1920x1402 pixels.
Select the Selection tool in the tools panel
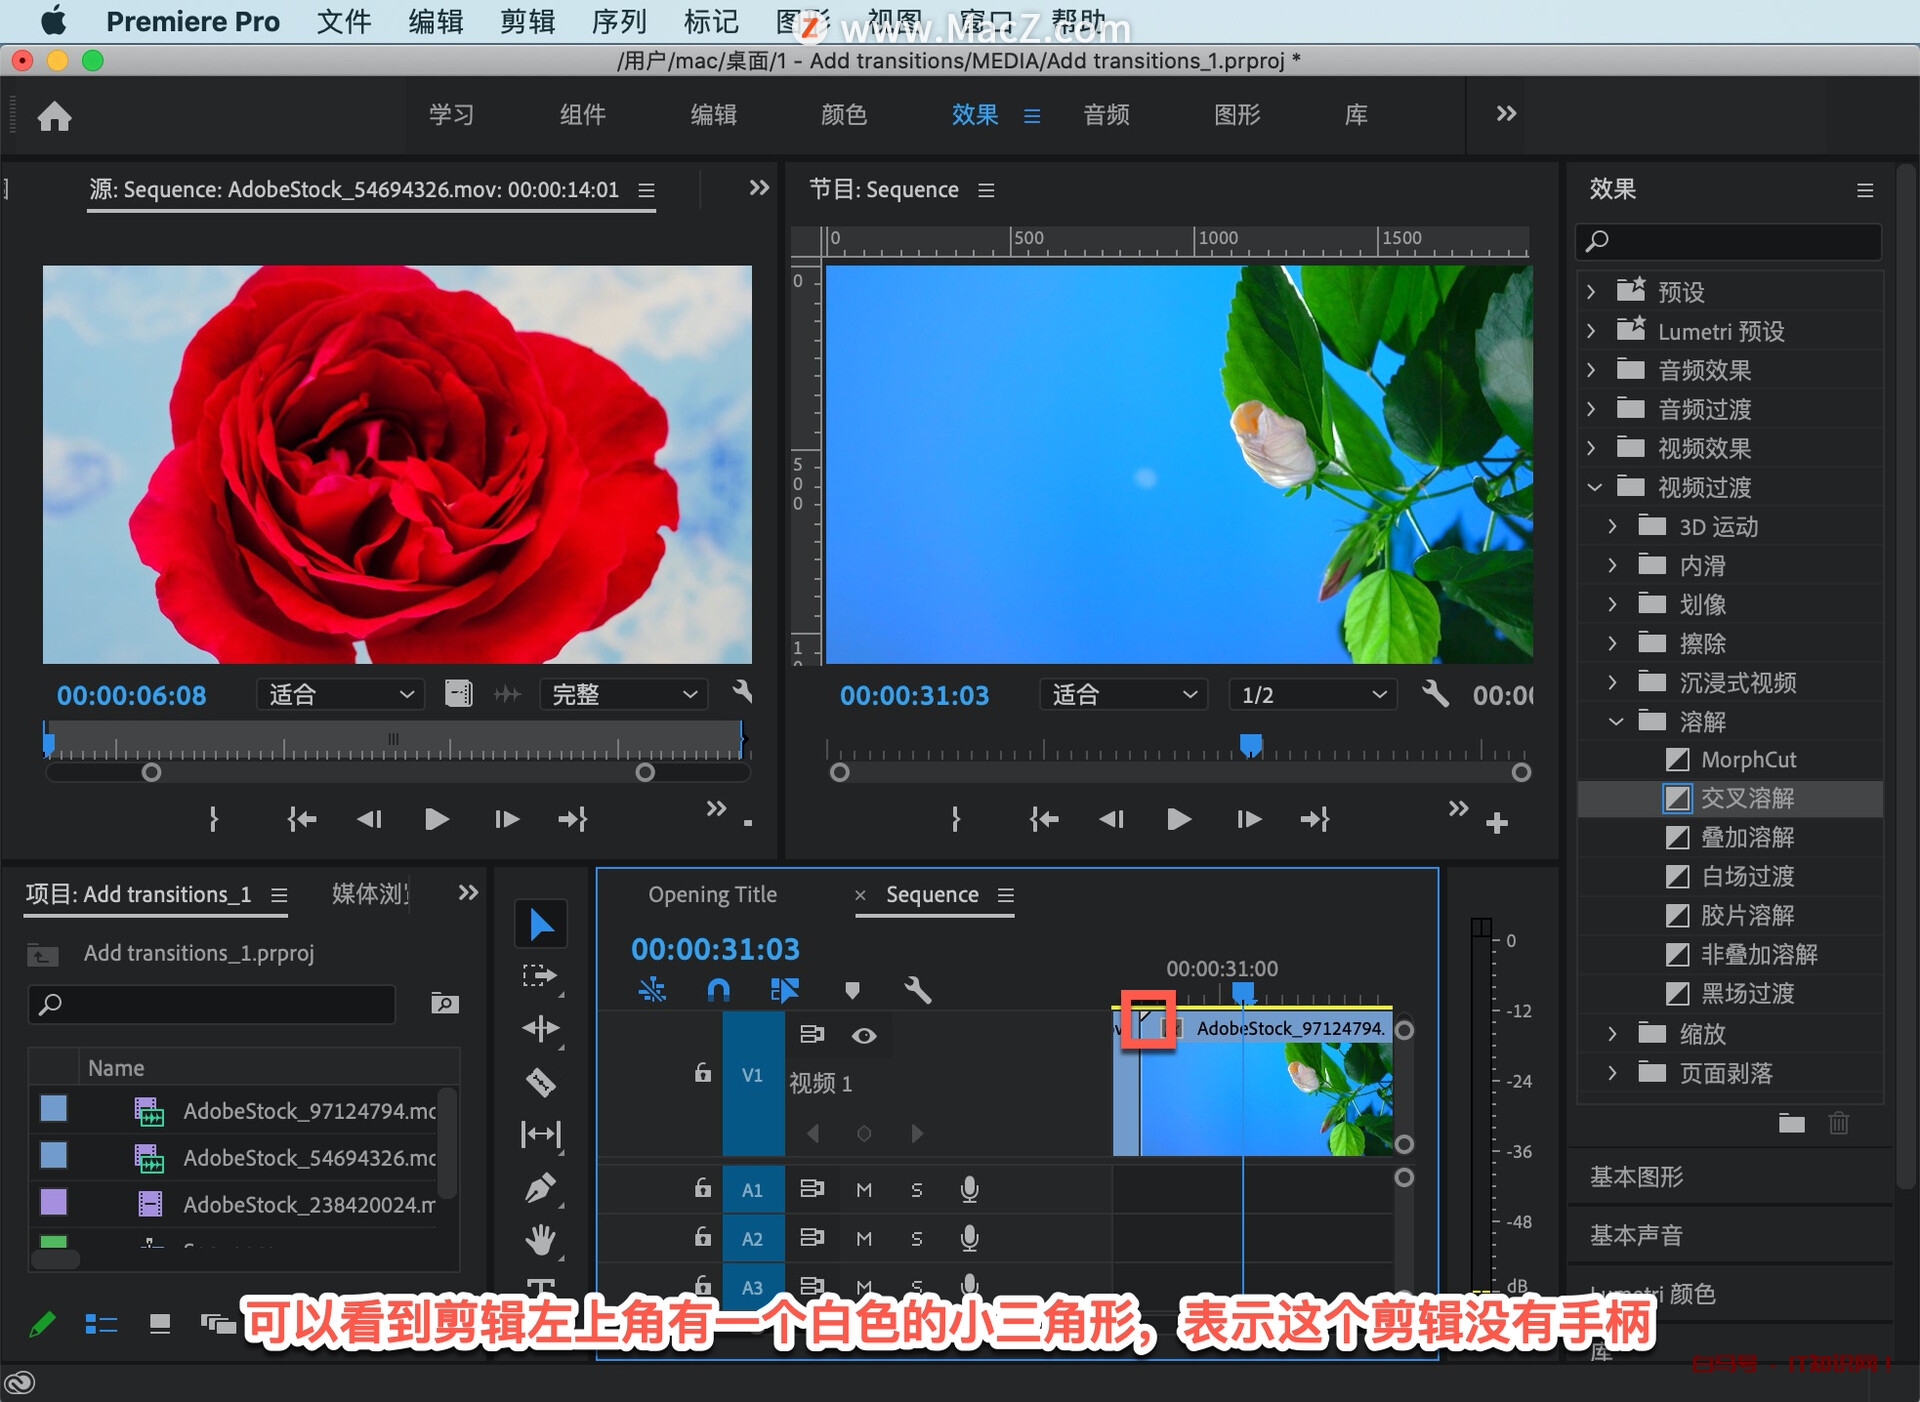pos(540,922)
